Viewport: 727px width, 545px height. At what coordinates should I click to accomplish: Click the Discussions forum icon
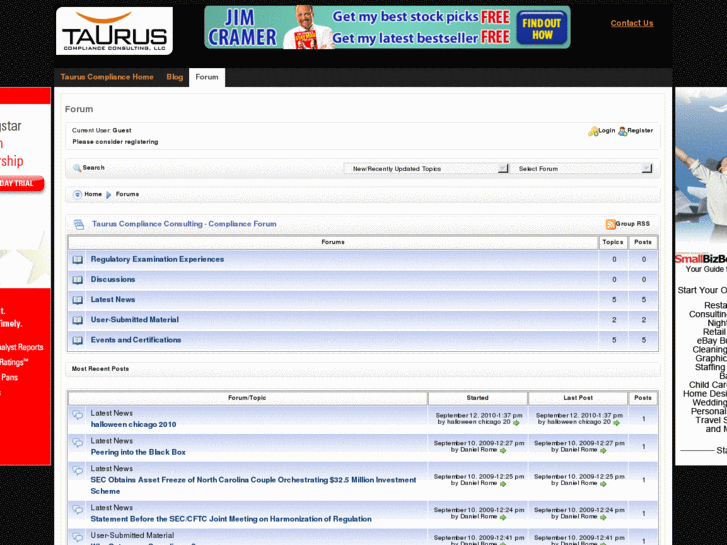[x=77, y=280]
